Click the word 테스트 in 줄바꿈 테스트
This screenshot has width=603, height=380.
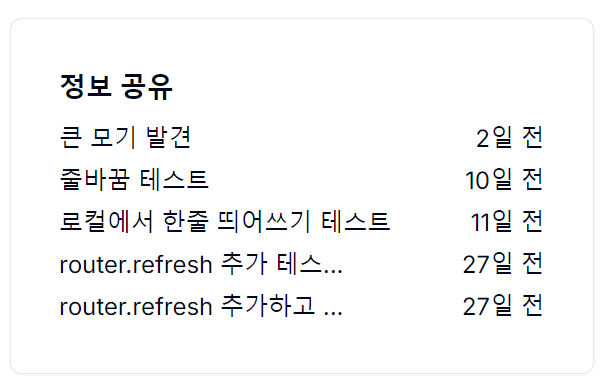tap(174, 180)
